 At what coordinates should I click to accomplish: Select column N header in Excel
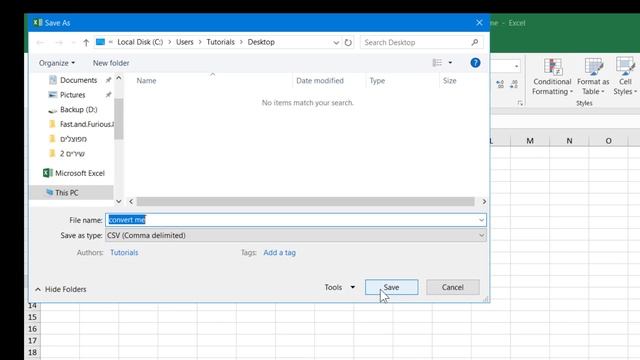pyautogui.click(x=569, y=141)
